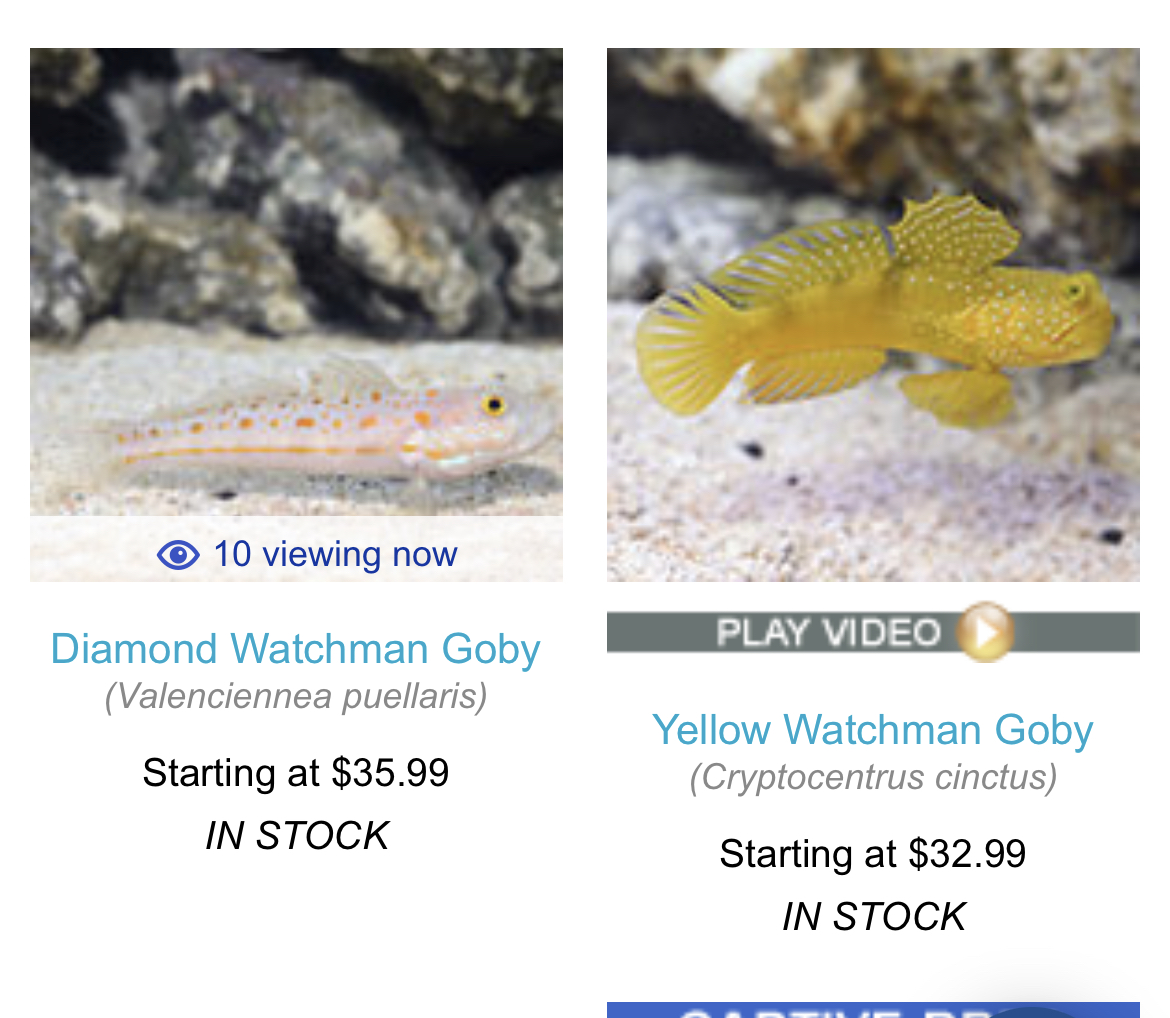The height and width of the screenshot is (1018, 1170).
Task: Click IN STOCK under the Yellow Watchman Goby
Action: (x=873, y=917)
